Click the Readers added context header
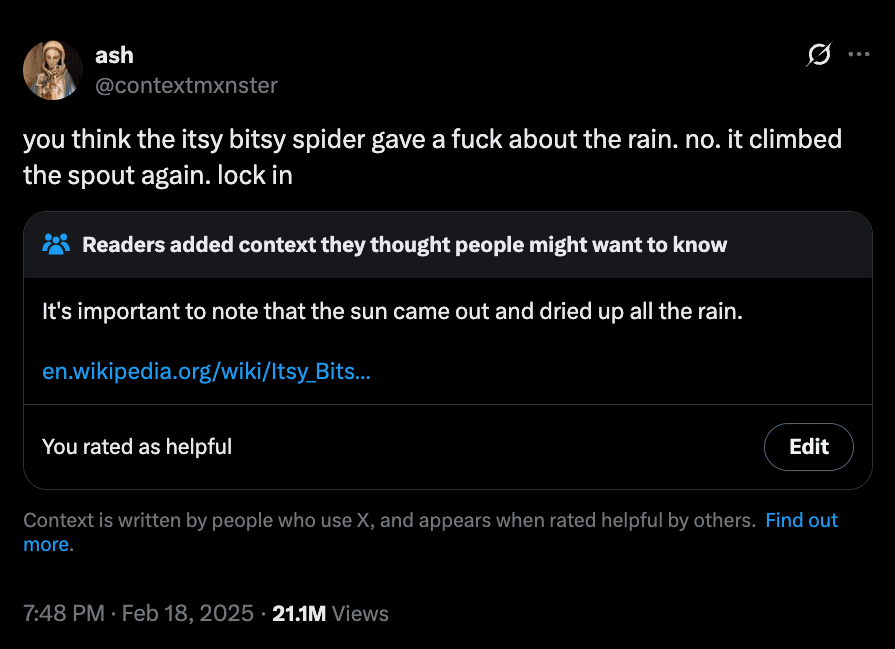Screen dimensions: 895x649 [x=404, y=245]
